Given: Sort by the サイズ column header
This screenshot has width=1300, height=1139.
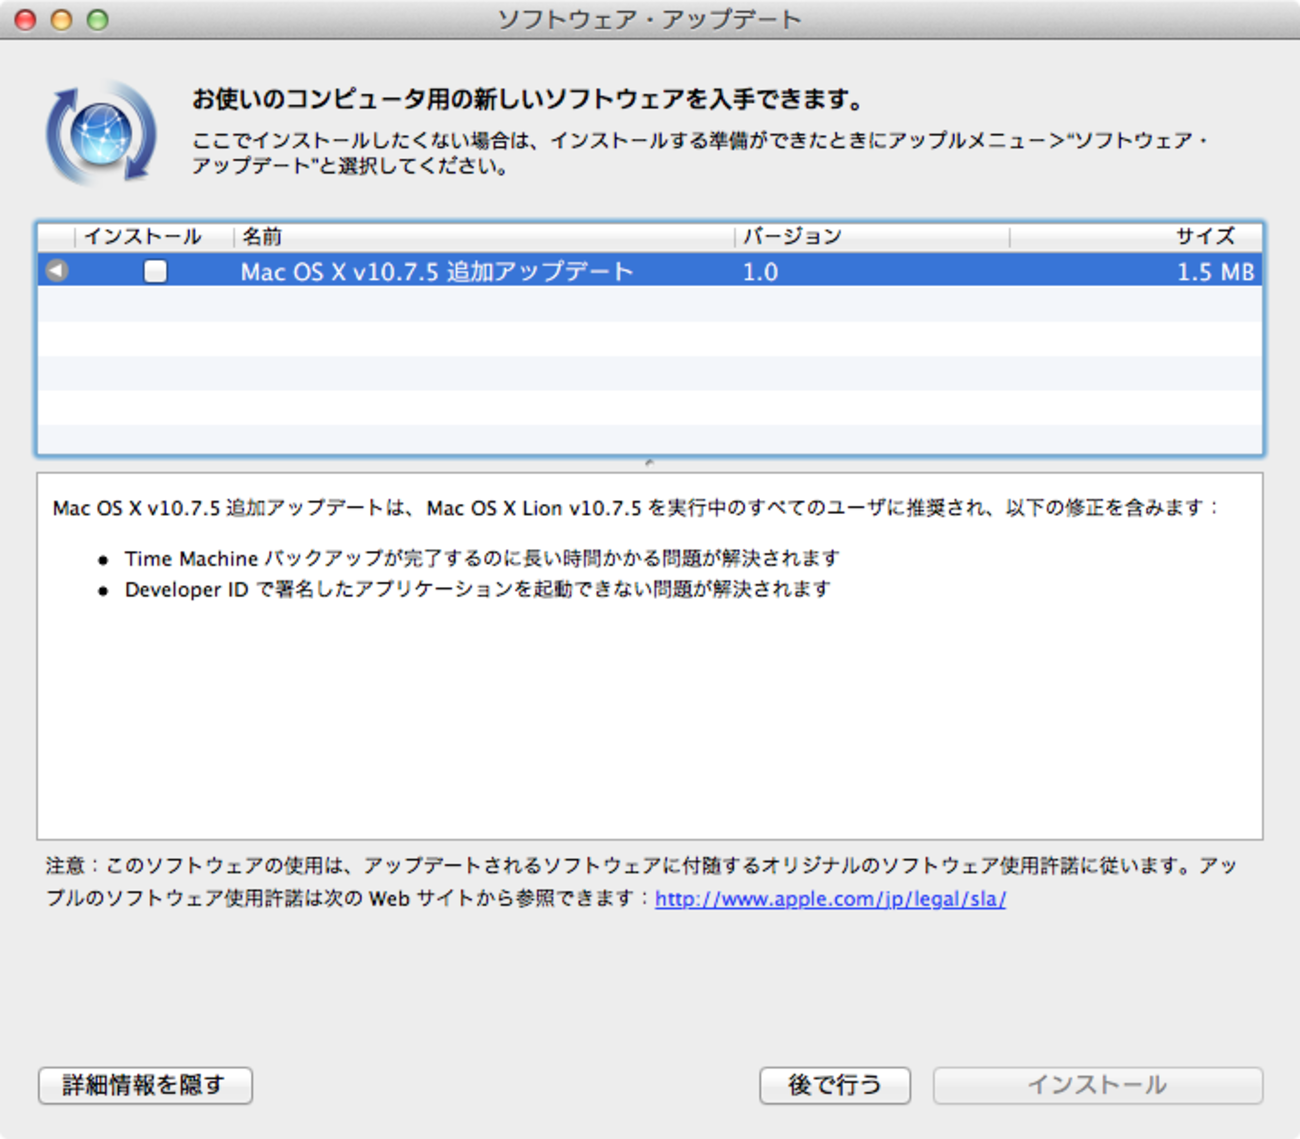Looking at the screenshot, I should pos(1136,236).
